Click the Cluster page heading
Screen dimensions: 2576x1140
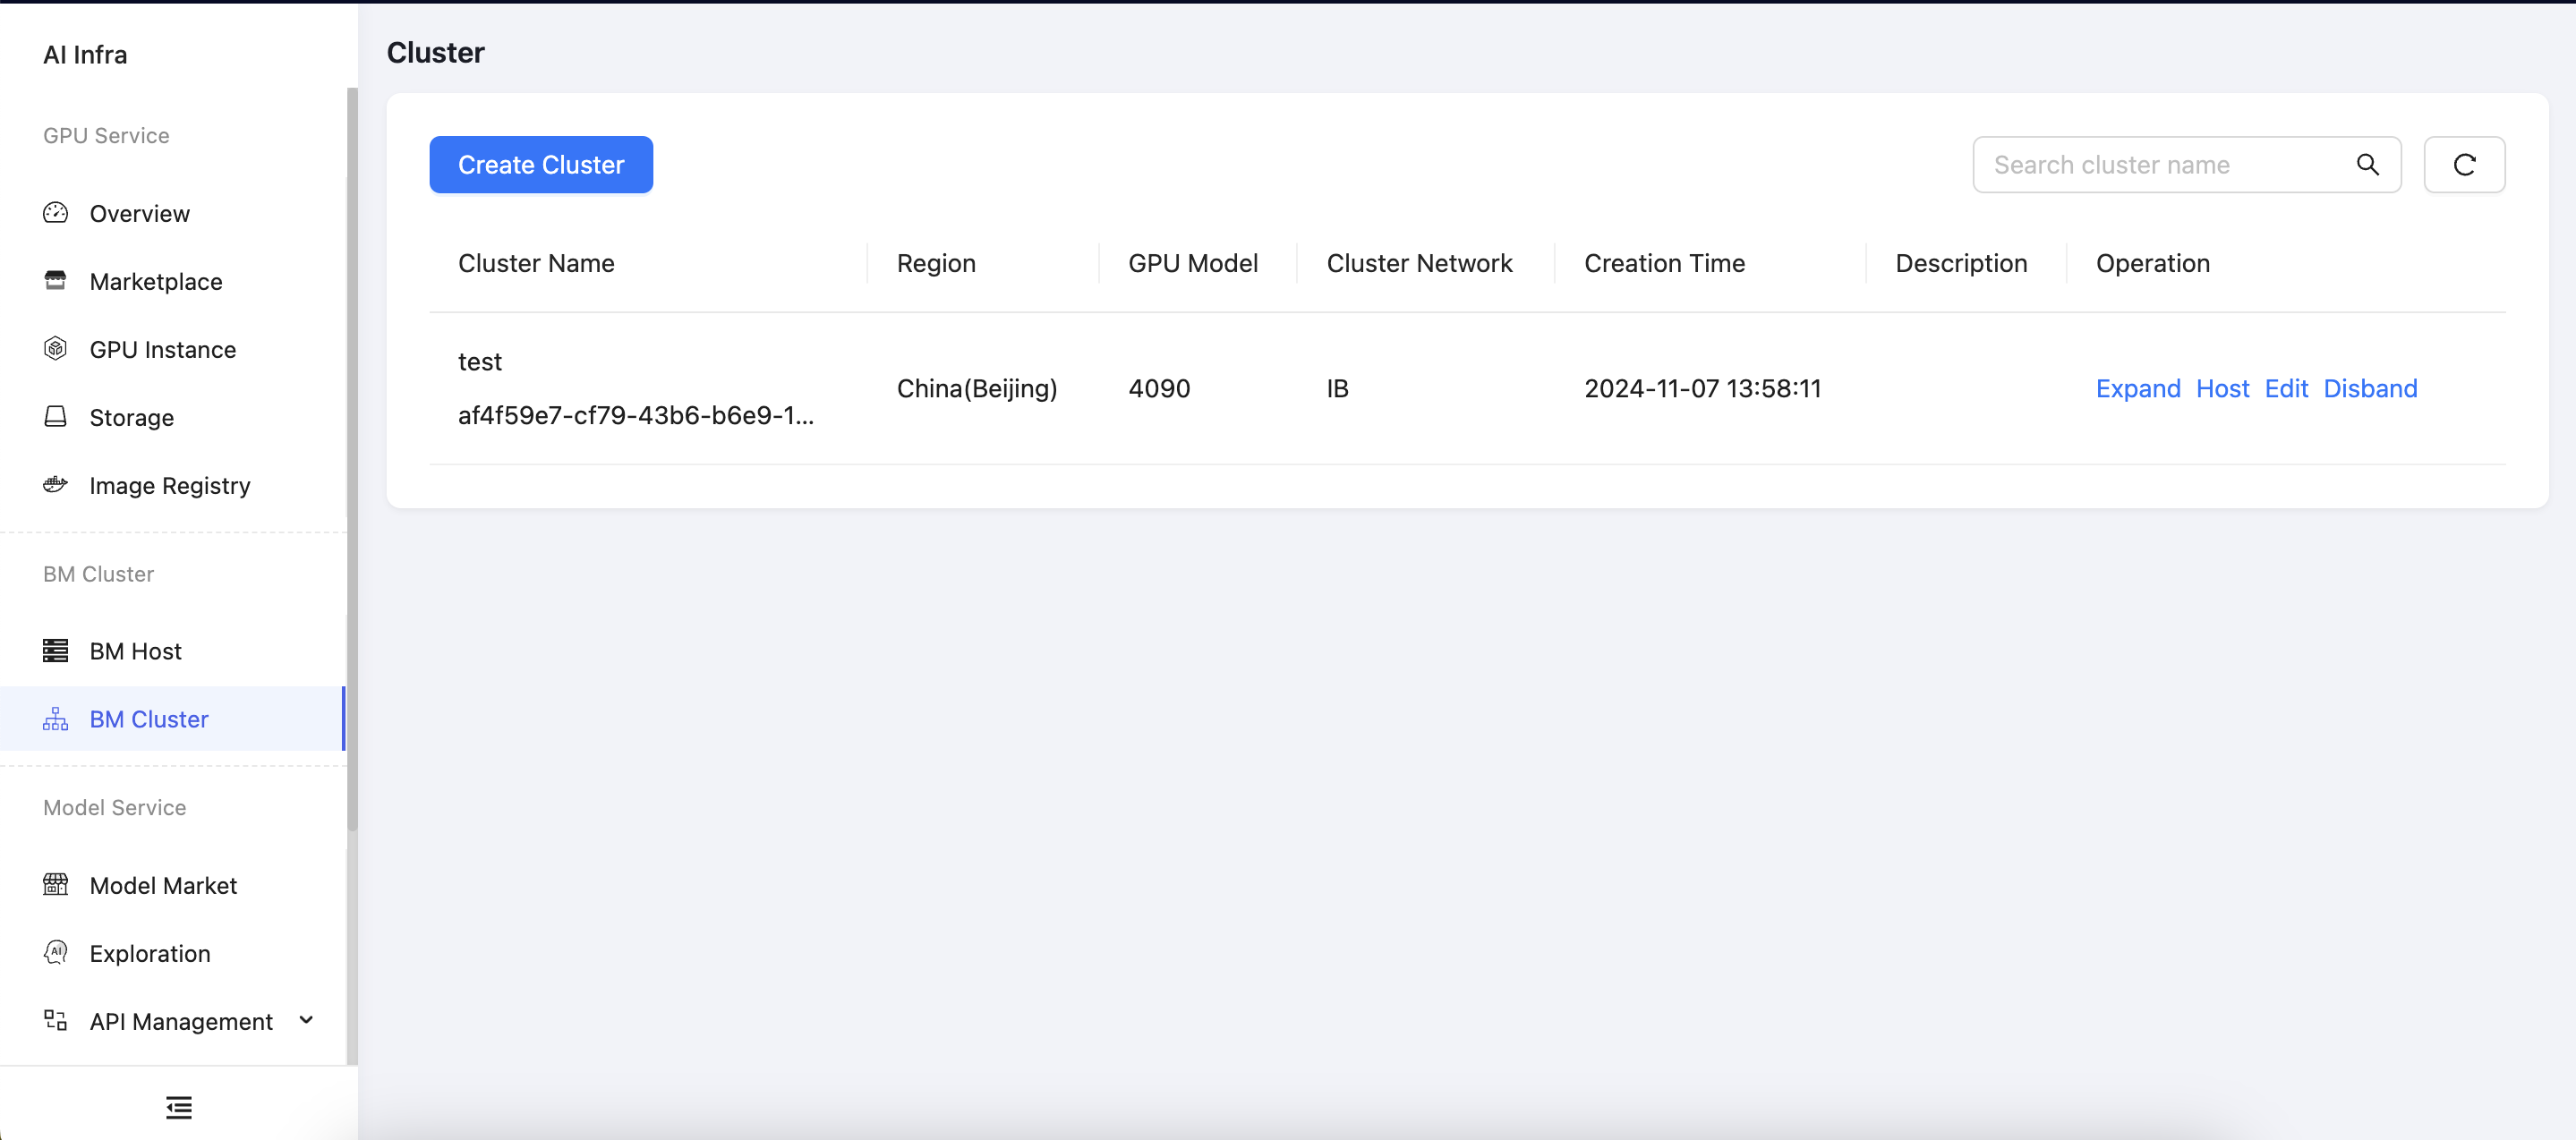click(435, 52)
